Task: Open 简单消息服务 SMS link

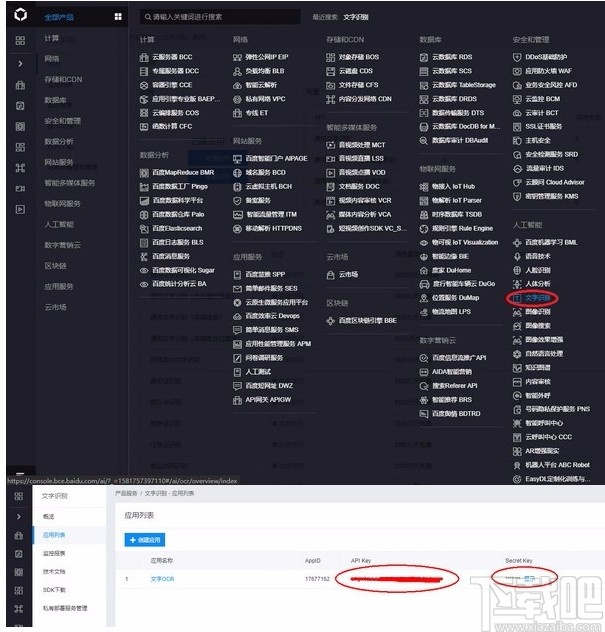Action: (272, 330)
